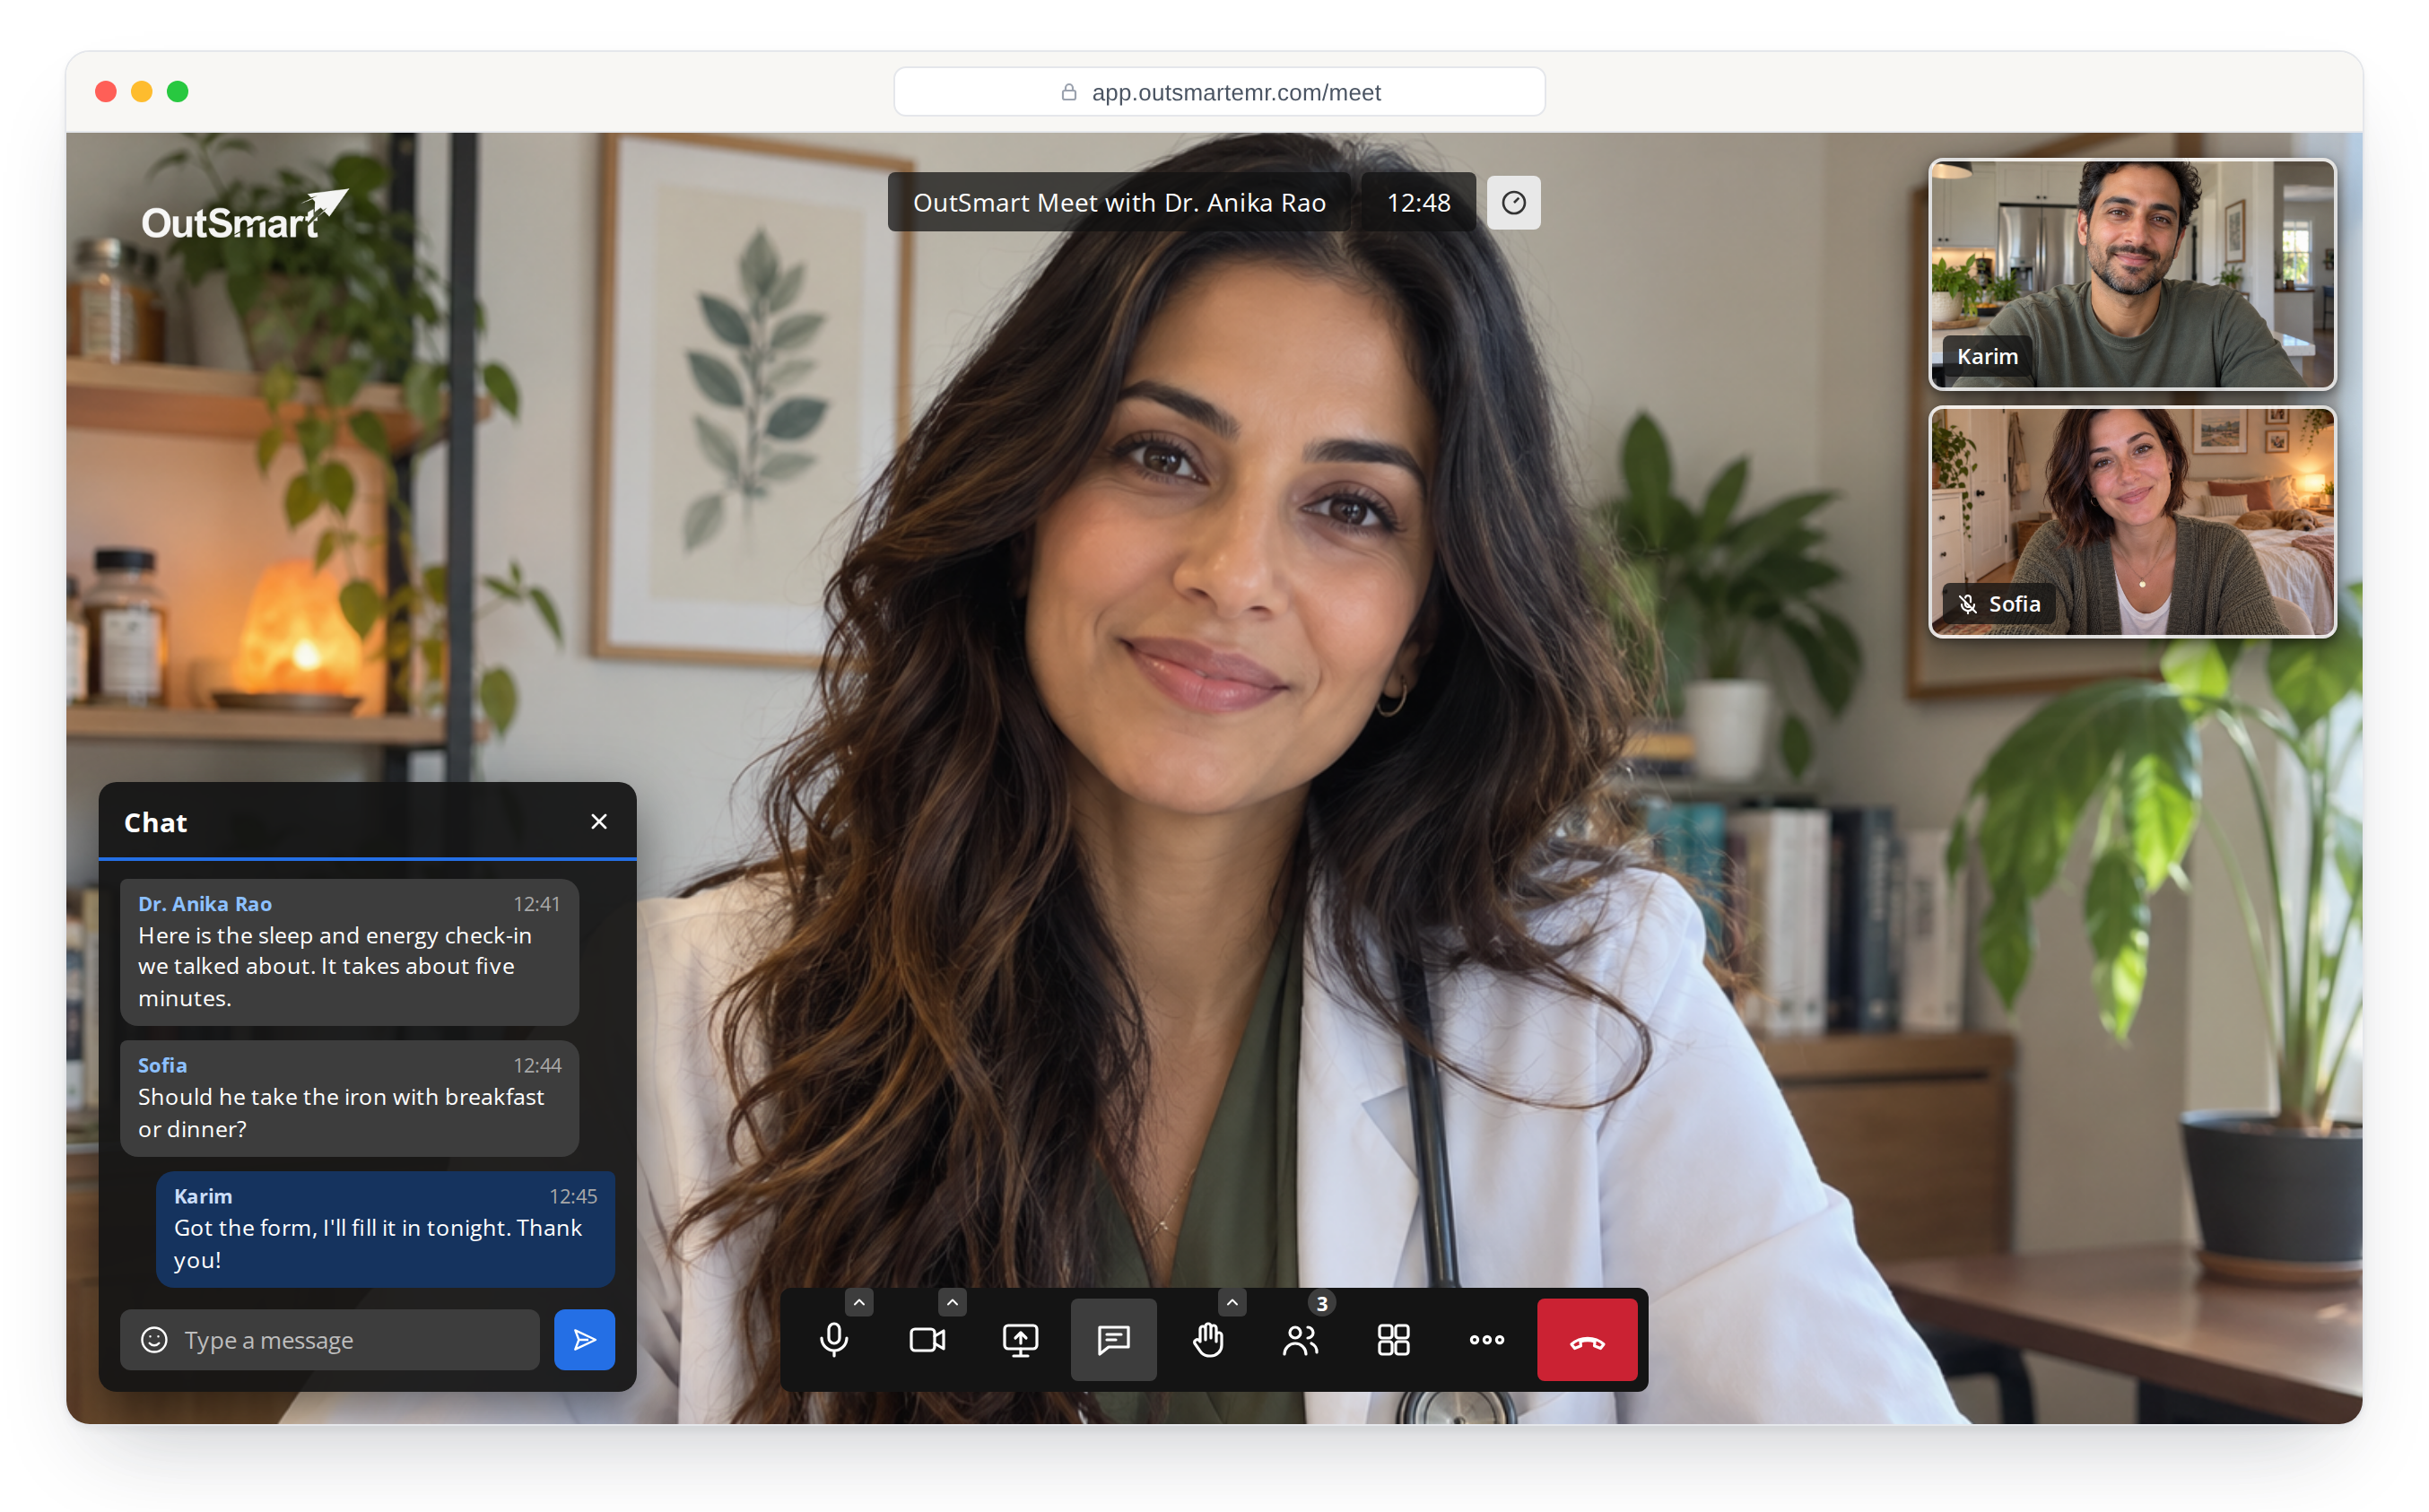The width and height of the screenshot is (2429, 1512).
Task: Select Karim's video thumbnail
Action: point(2132,273)
